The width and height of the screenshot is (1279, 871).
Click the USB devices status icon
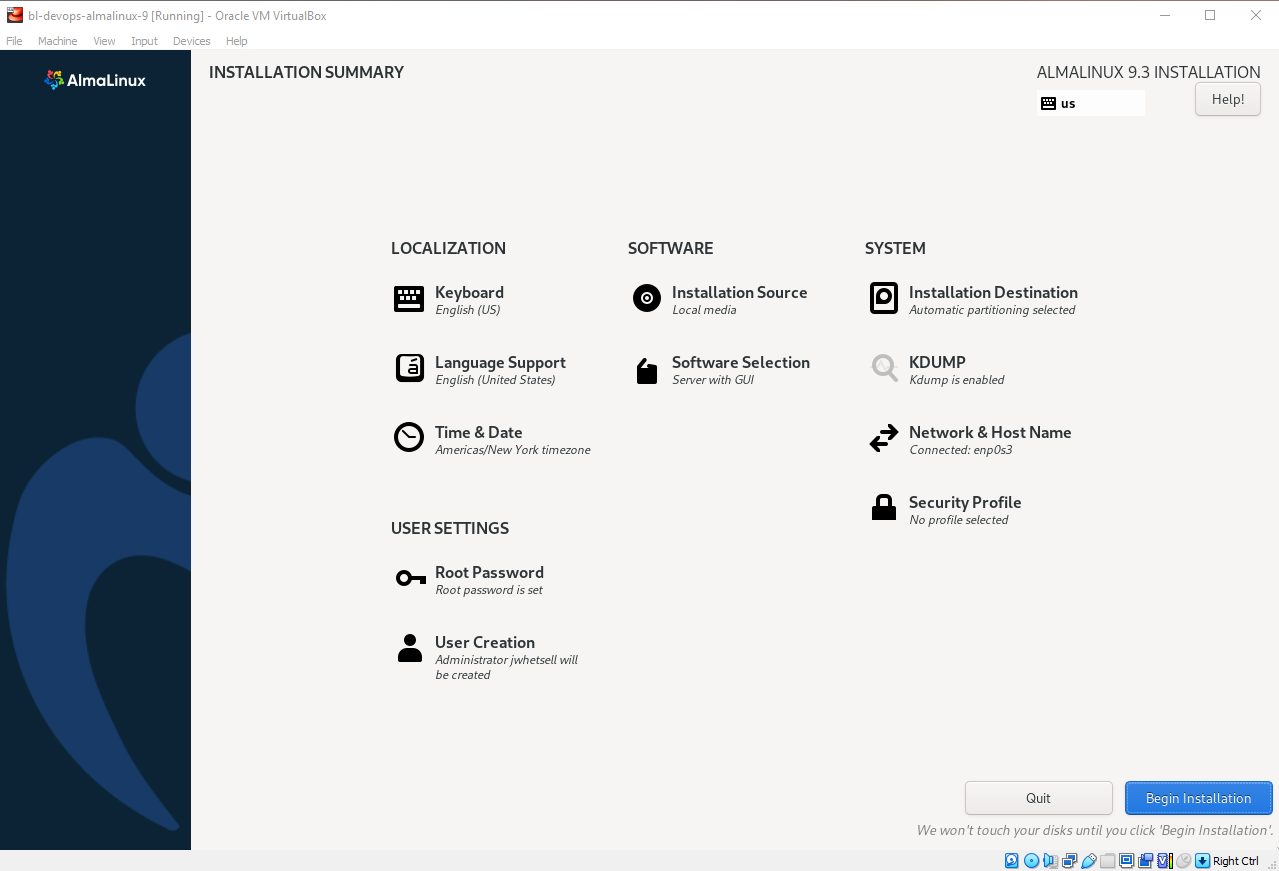tap(1089, 861)
